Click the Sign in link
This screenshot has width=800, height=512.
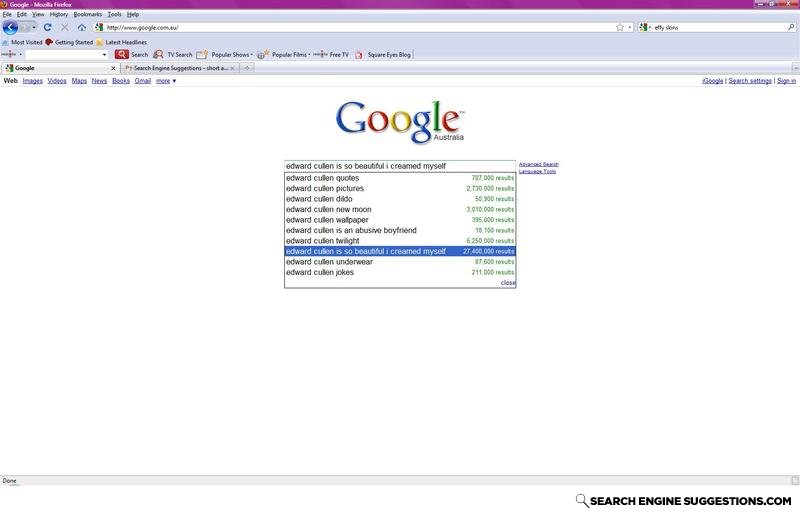click(x=786, y=81)
